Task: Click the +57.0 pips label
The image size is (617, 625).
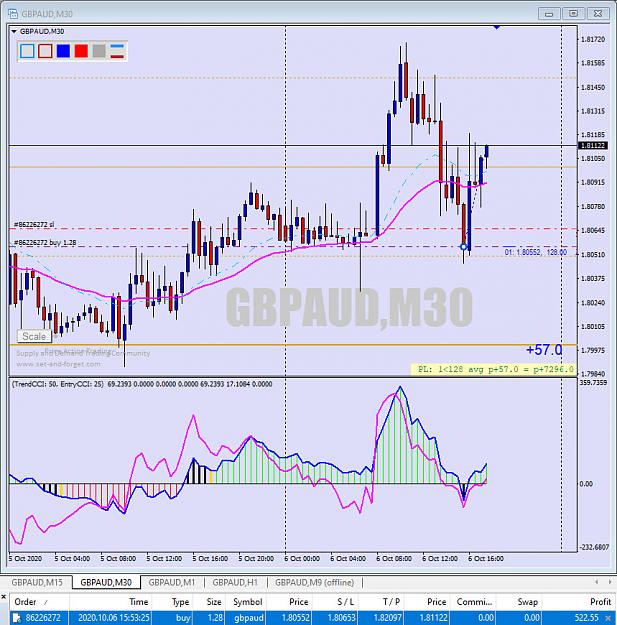Action: (544, 350)
